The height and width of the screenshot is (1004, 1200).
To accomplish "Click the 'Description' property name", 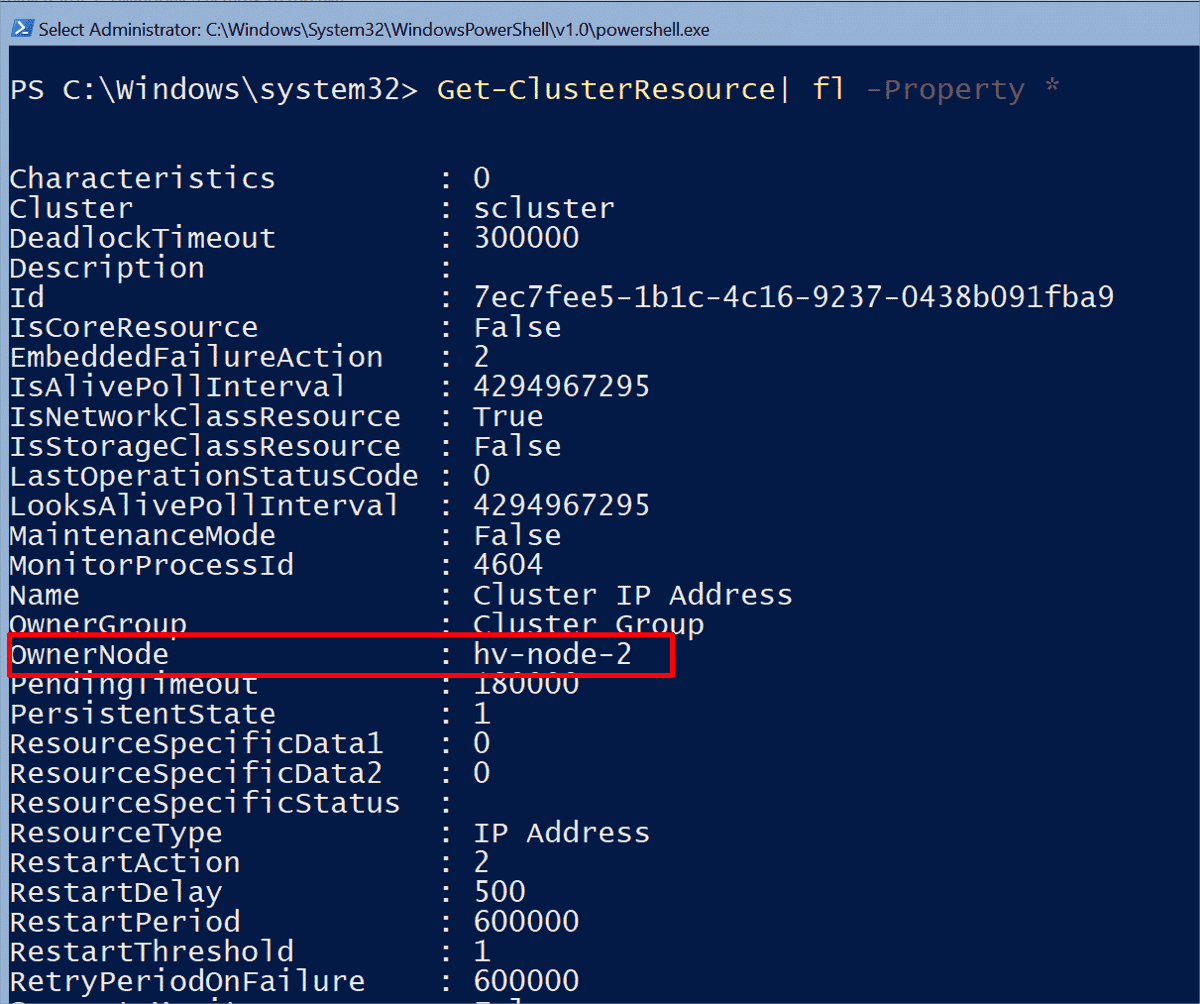I will [x=107, y=268].
